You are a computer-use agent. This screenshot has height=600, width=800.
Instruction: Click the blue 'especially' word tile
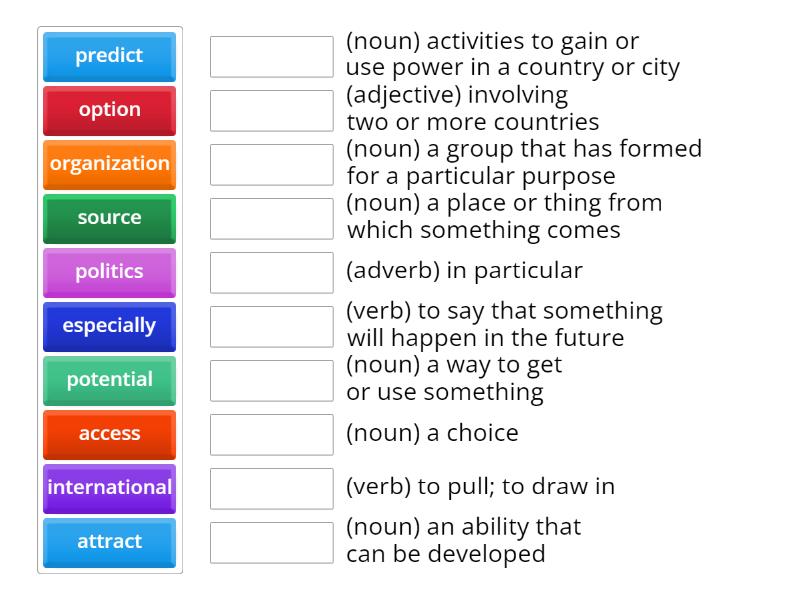coord(109,326)
